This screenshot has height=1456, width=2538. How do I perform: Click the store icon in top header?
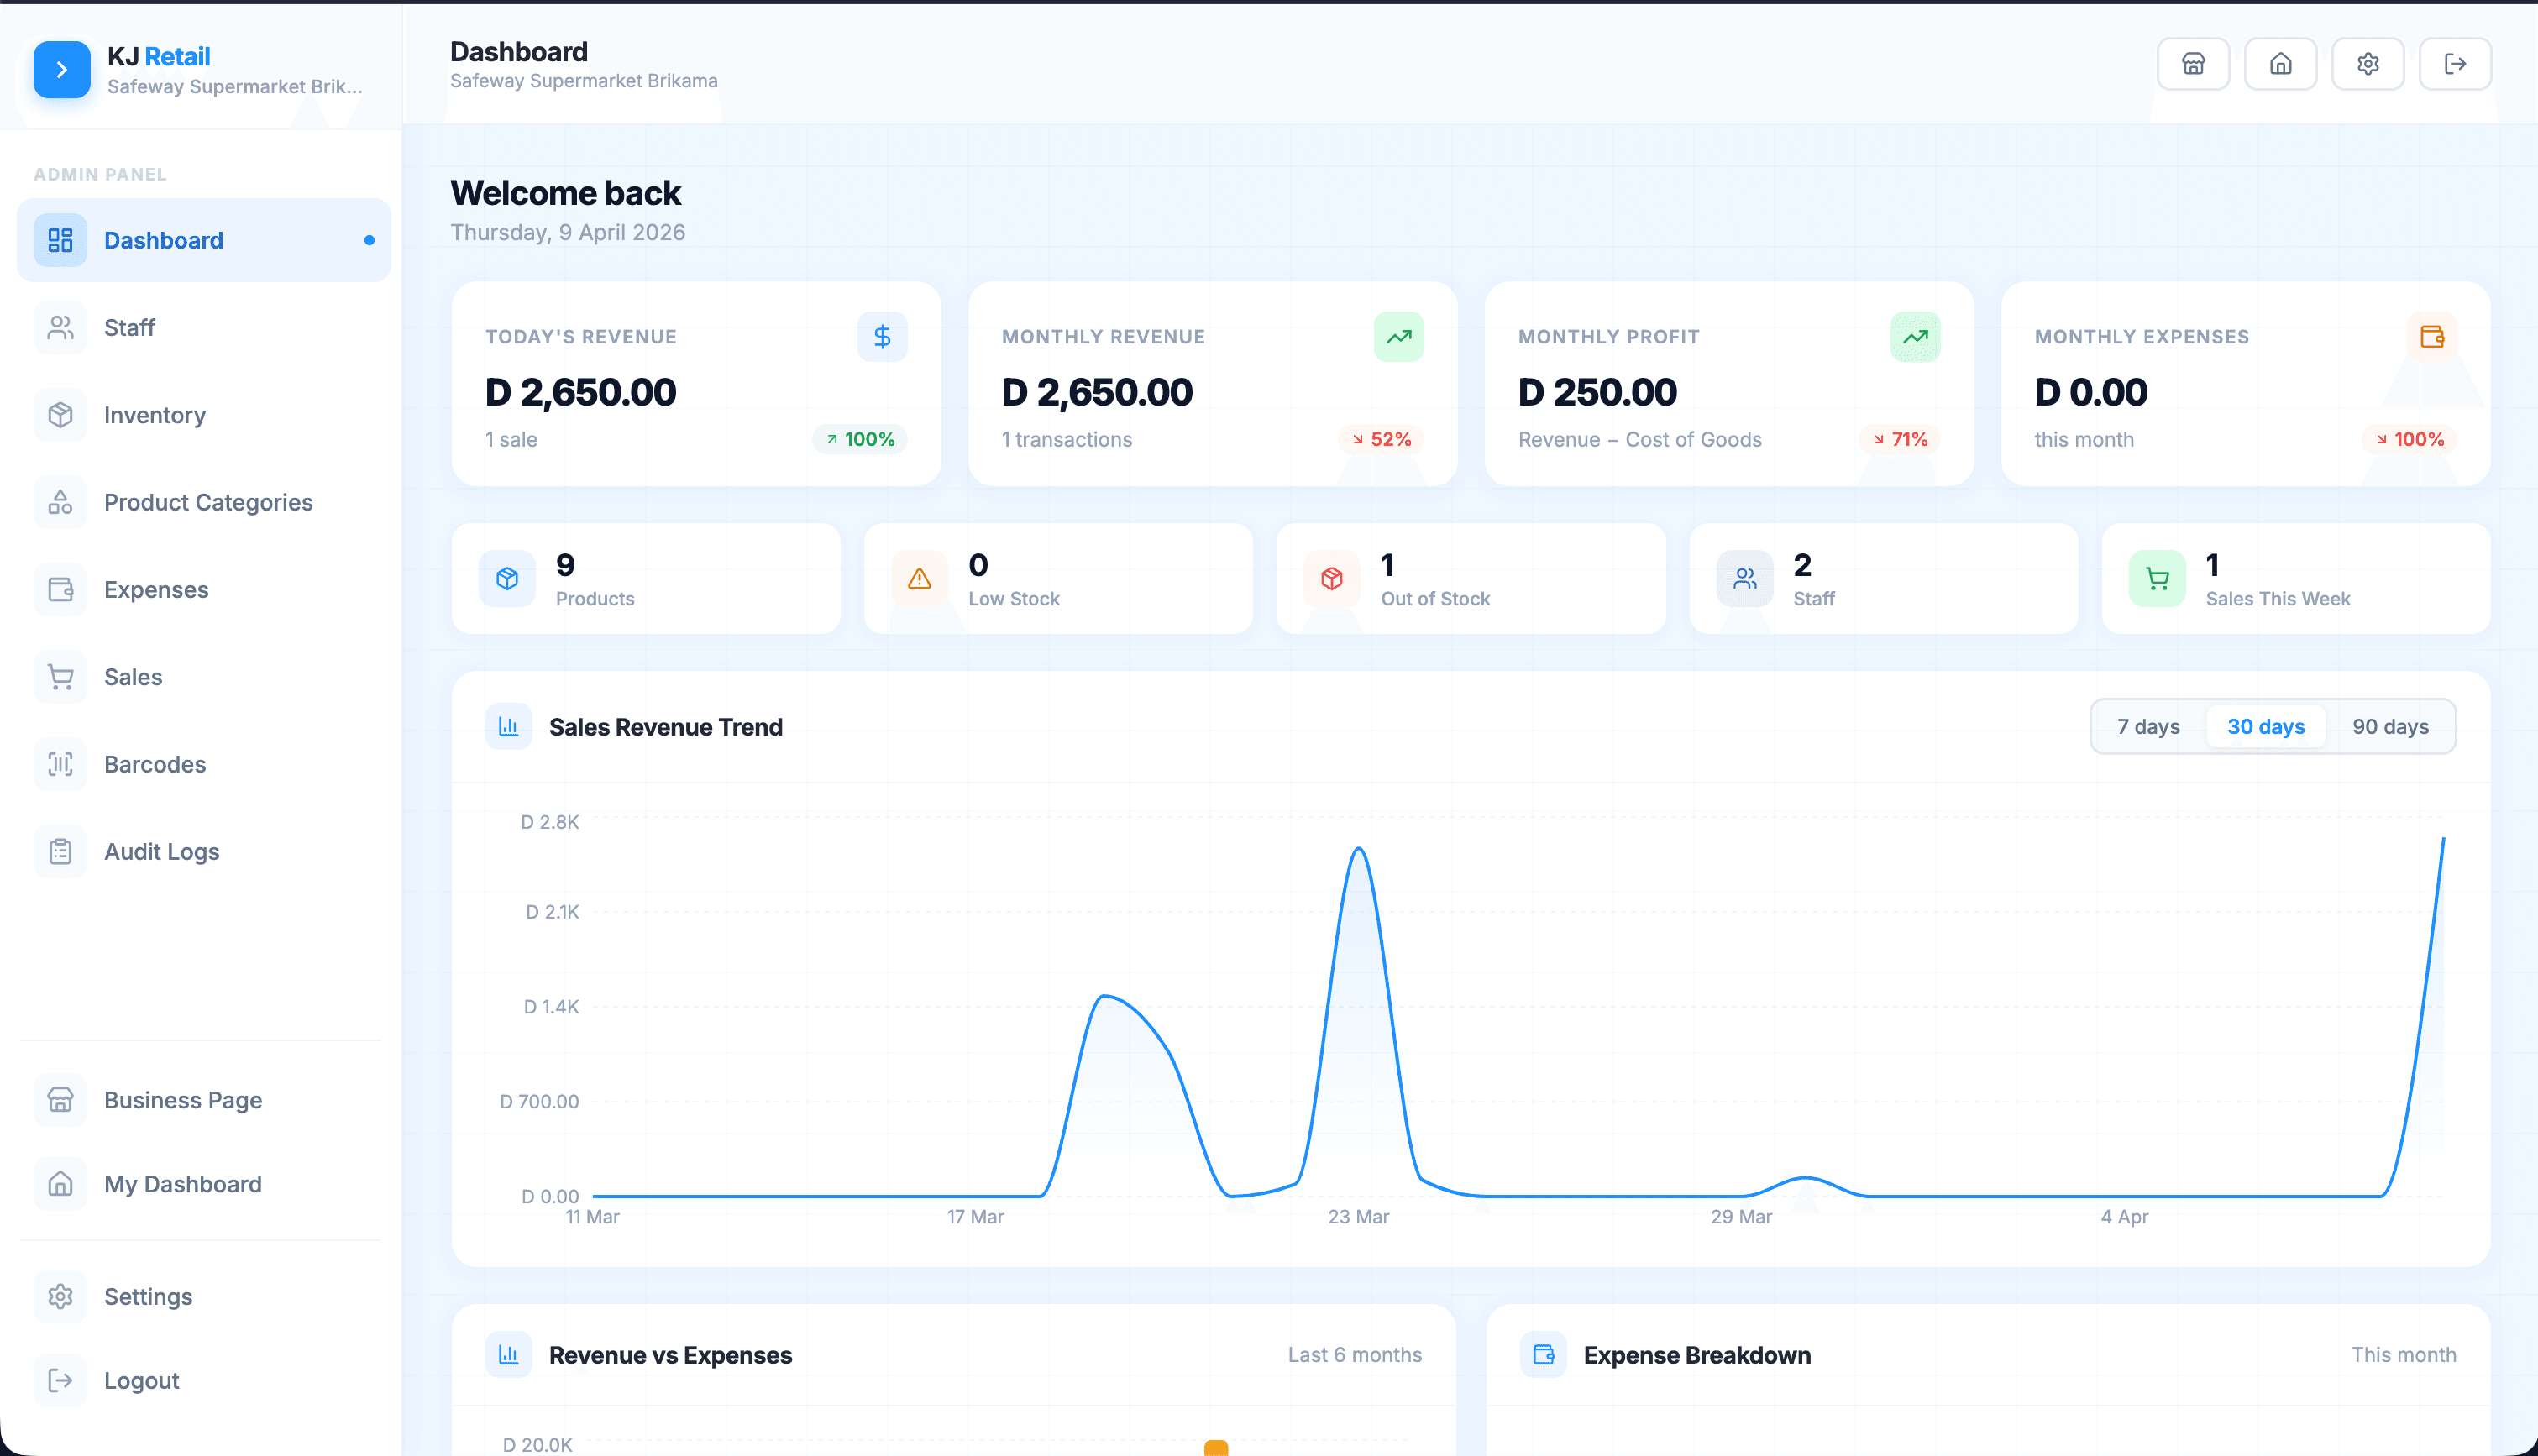(2192, 64)
